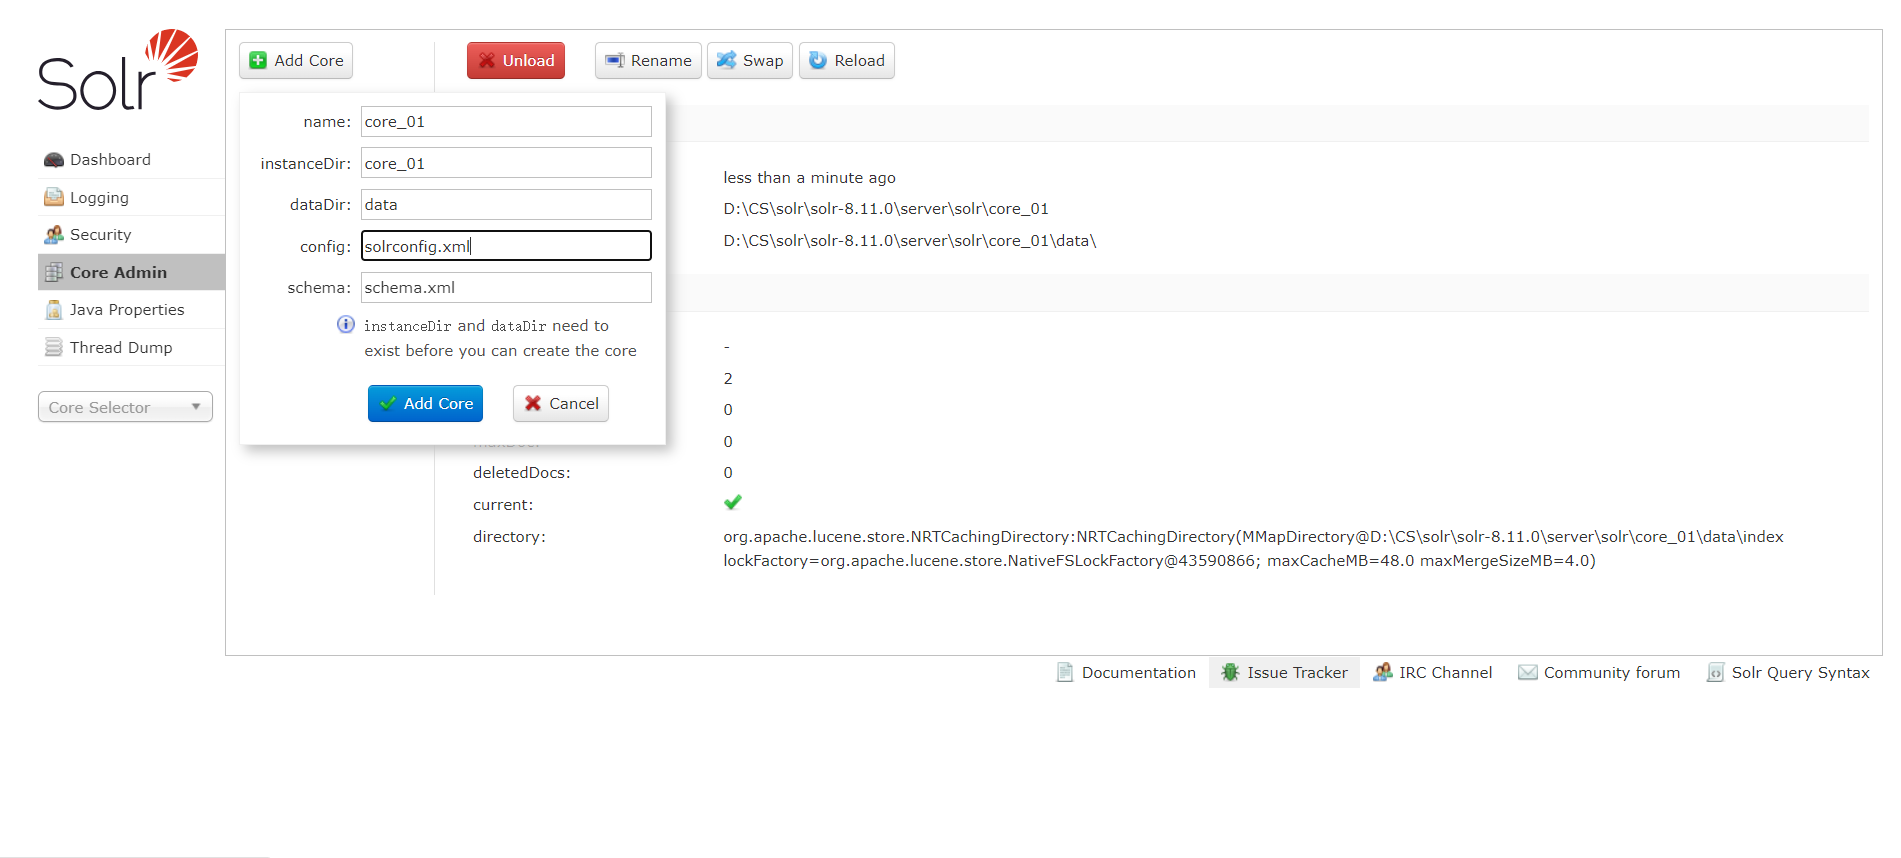Open Java Properties from the sidebar
This screenshot has height=858, width=1901.
click(131, 310)
